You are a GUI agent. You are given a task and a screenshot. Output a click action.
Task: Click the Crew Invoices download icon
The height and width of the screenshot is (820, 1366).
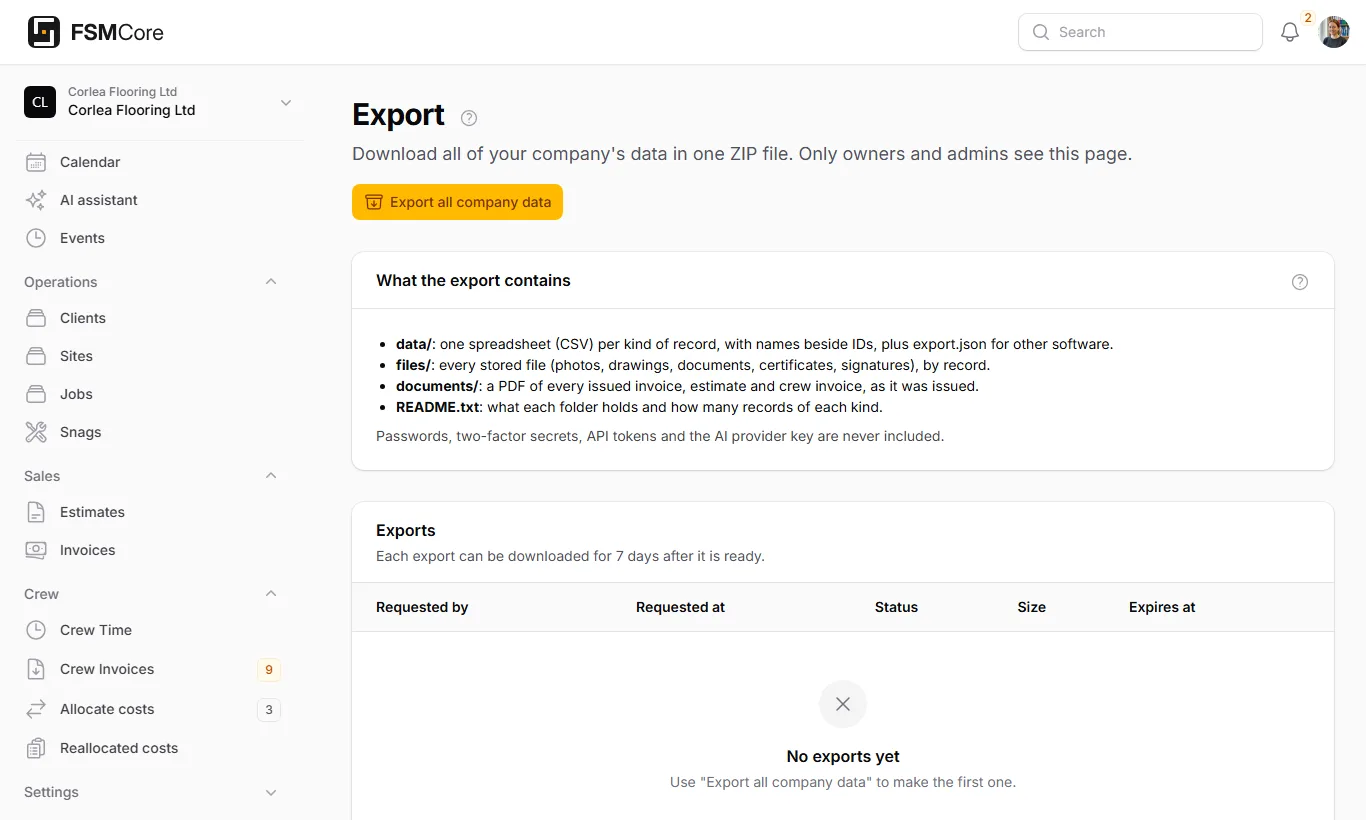(x=36, y=669)
